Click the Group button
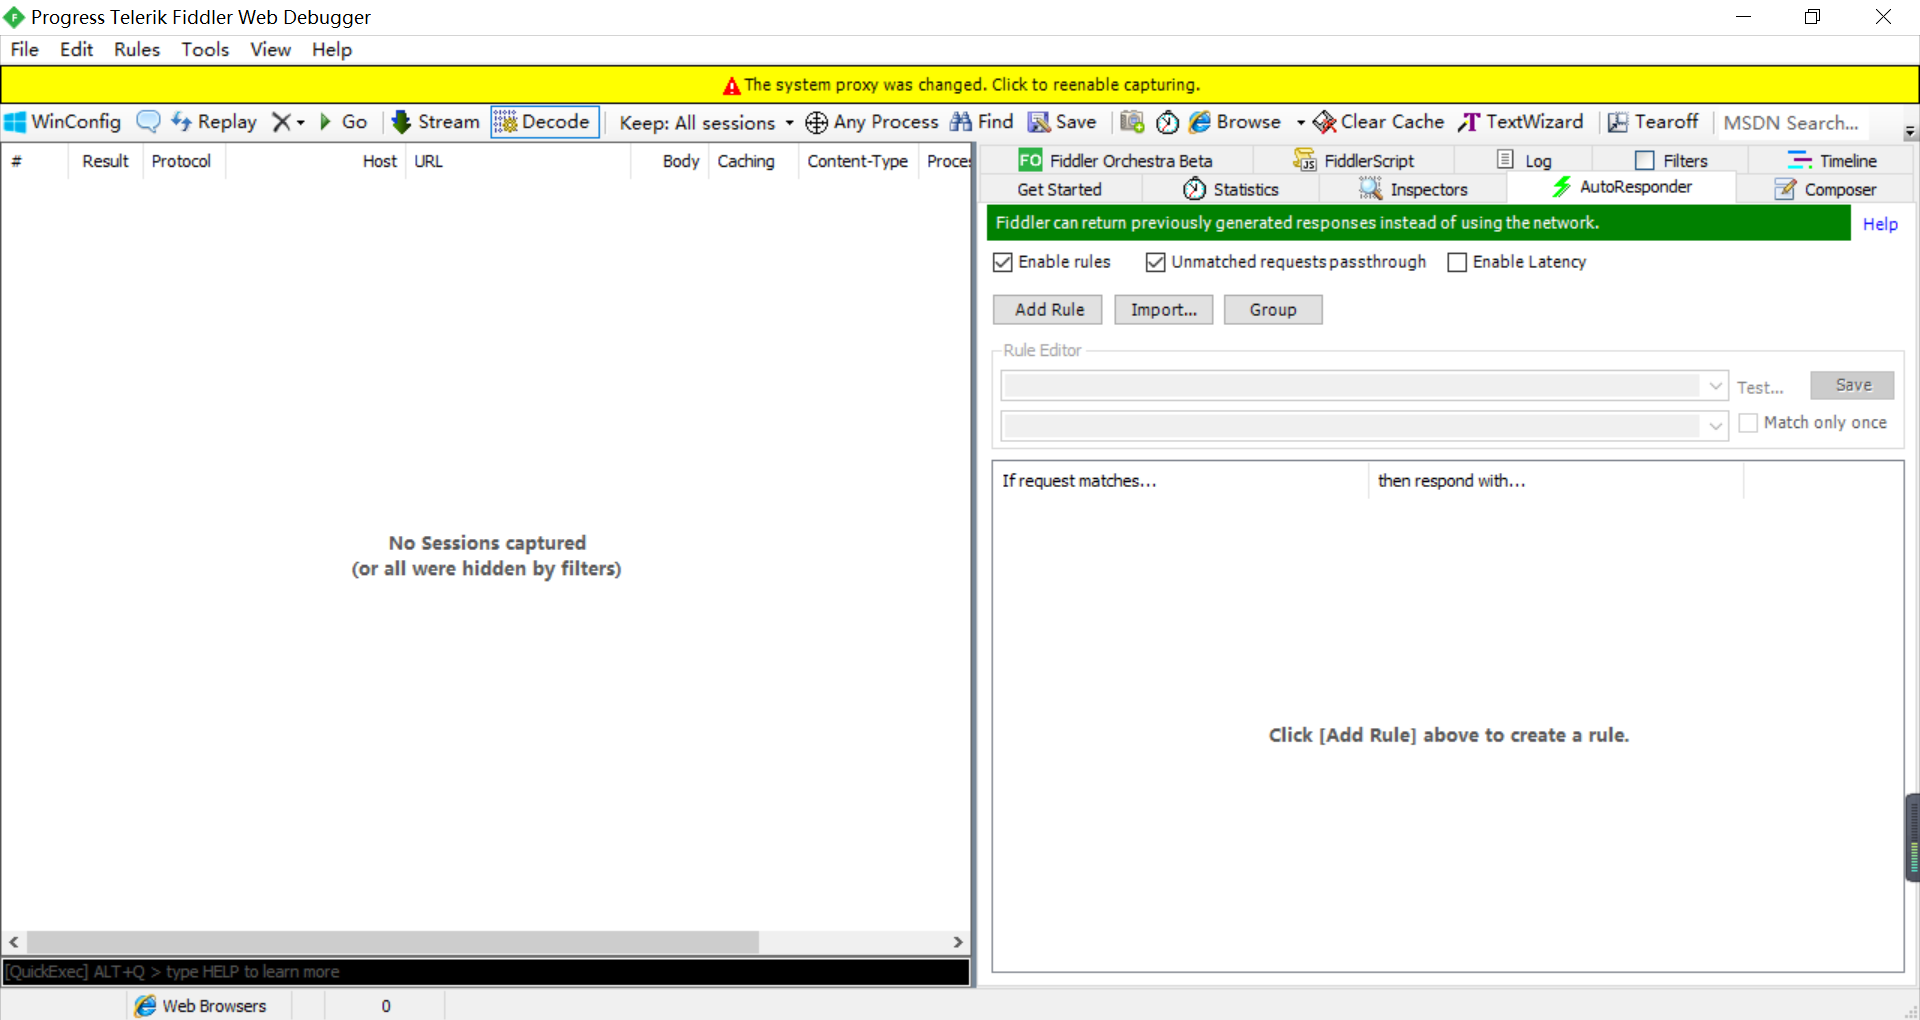 1273,310
